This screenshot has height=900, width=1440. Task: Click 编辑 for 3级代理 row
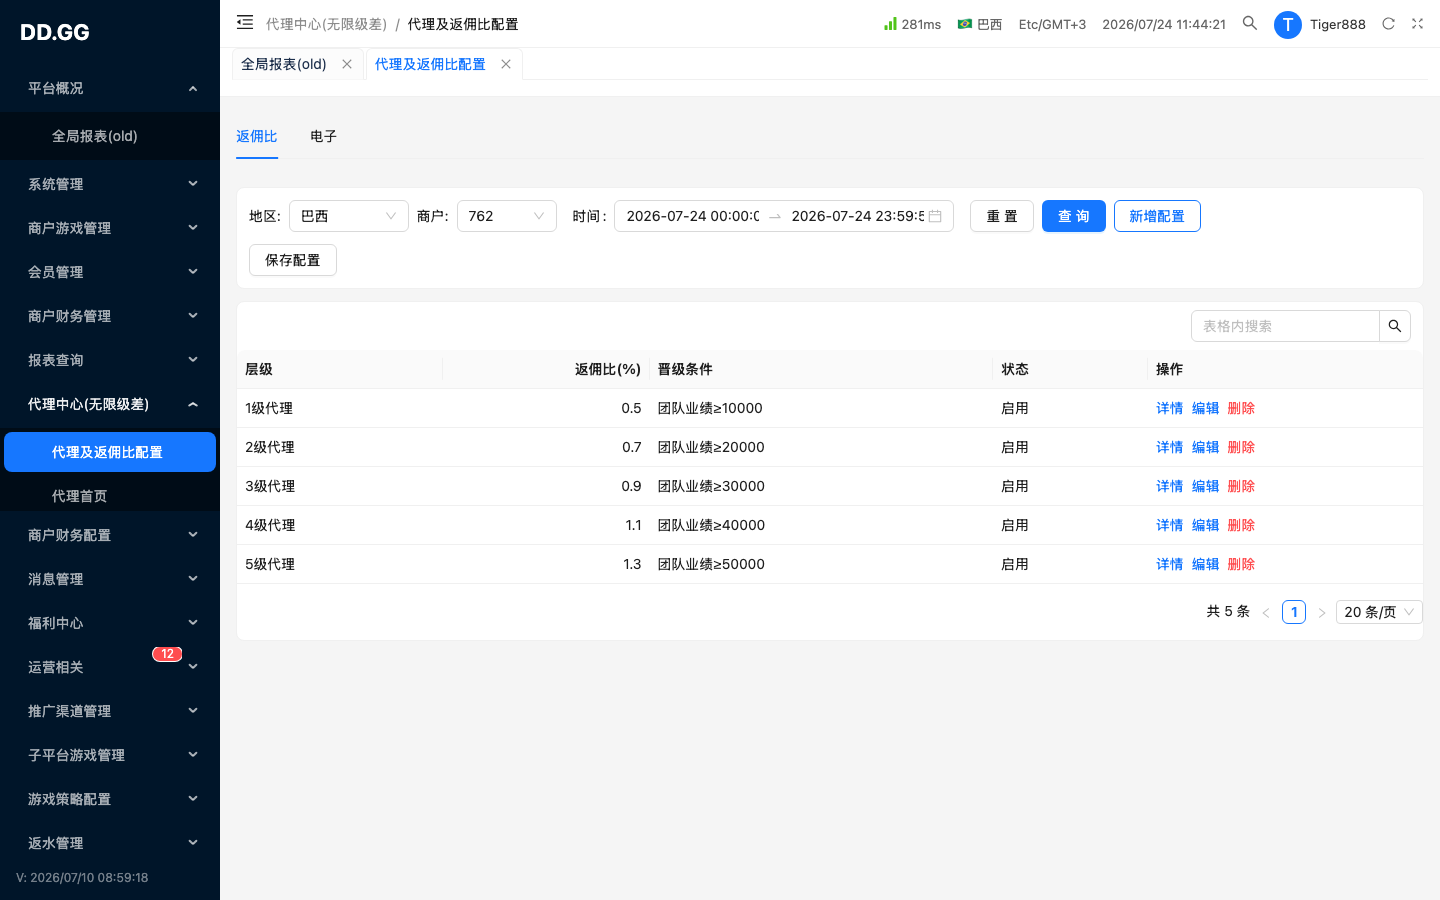1205,486
